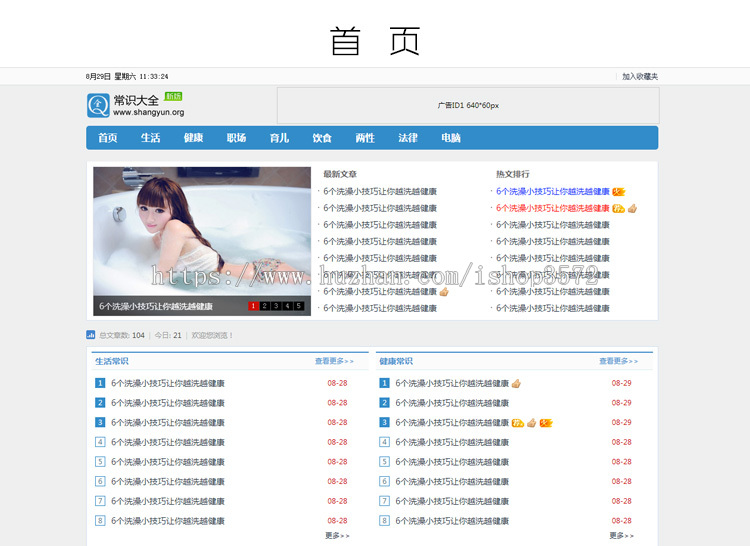Click the www.shangyun.org site URL text
Viewport: 750px width, 546px height.
click(x=149, y=112)
